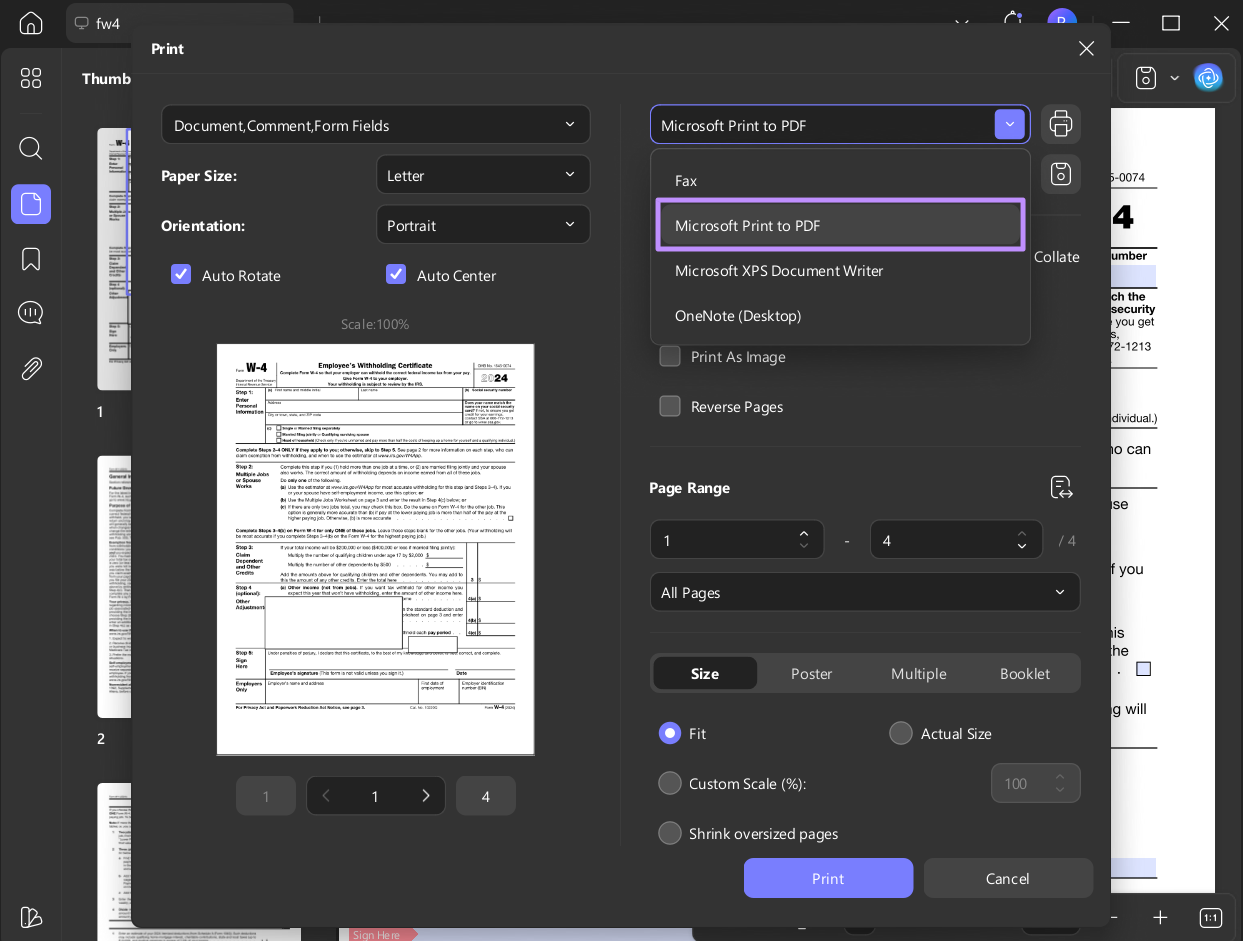The height and width of the screenshot is (941, 1243).
Task: Open the Search panel in the left sidebar
Action: 30,148
